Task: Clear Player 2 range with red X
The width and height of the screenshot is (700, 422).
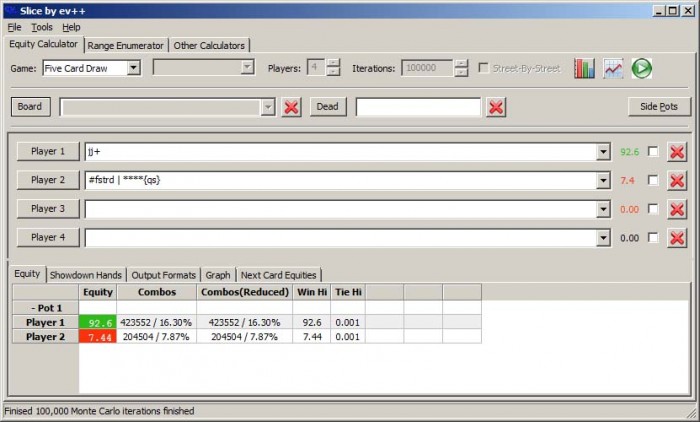Action: coord(677,180)
